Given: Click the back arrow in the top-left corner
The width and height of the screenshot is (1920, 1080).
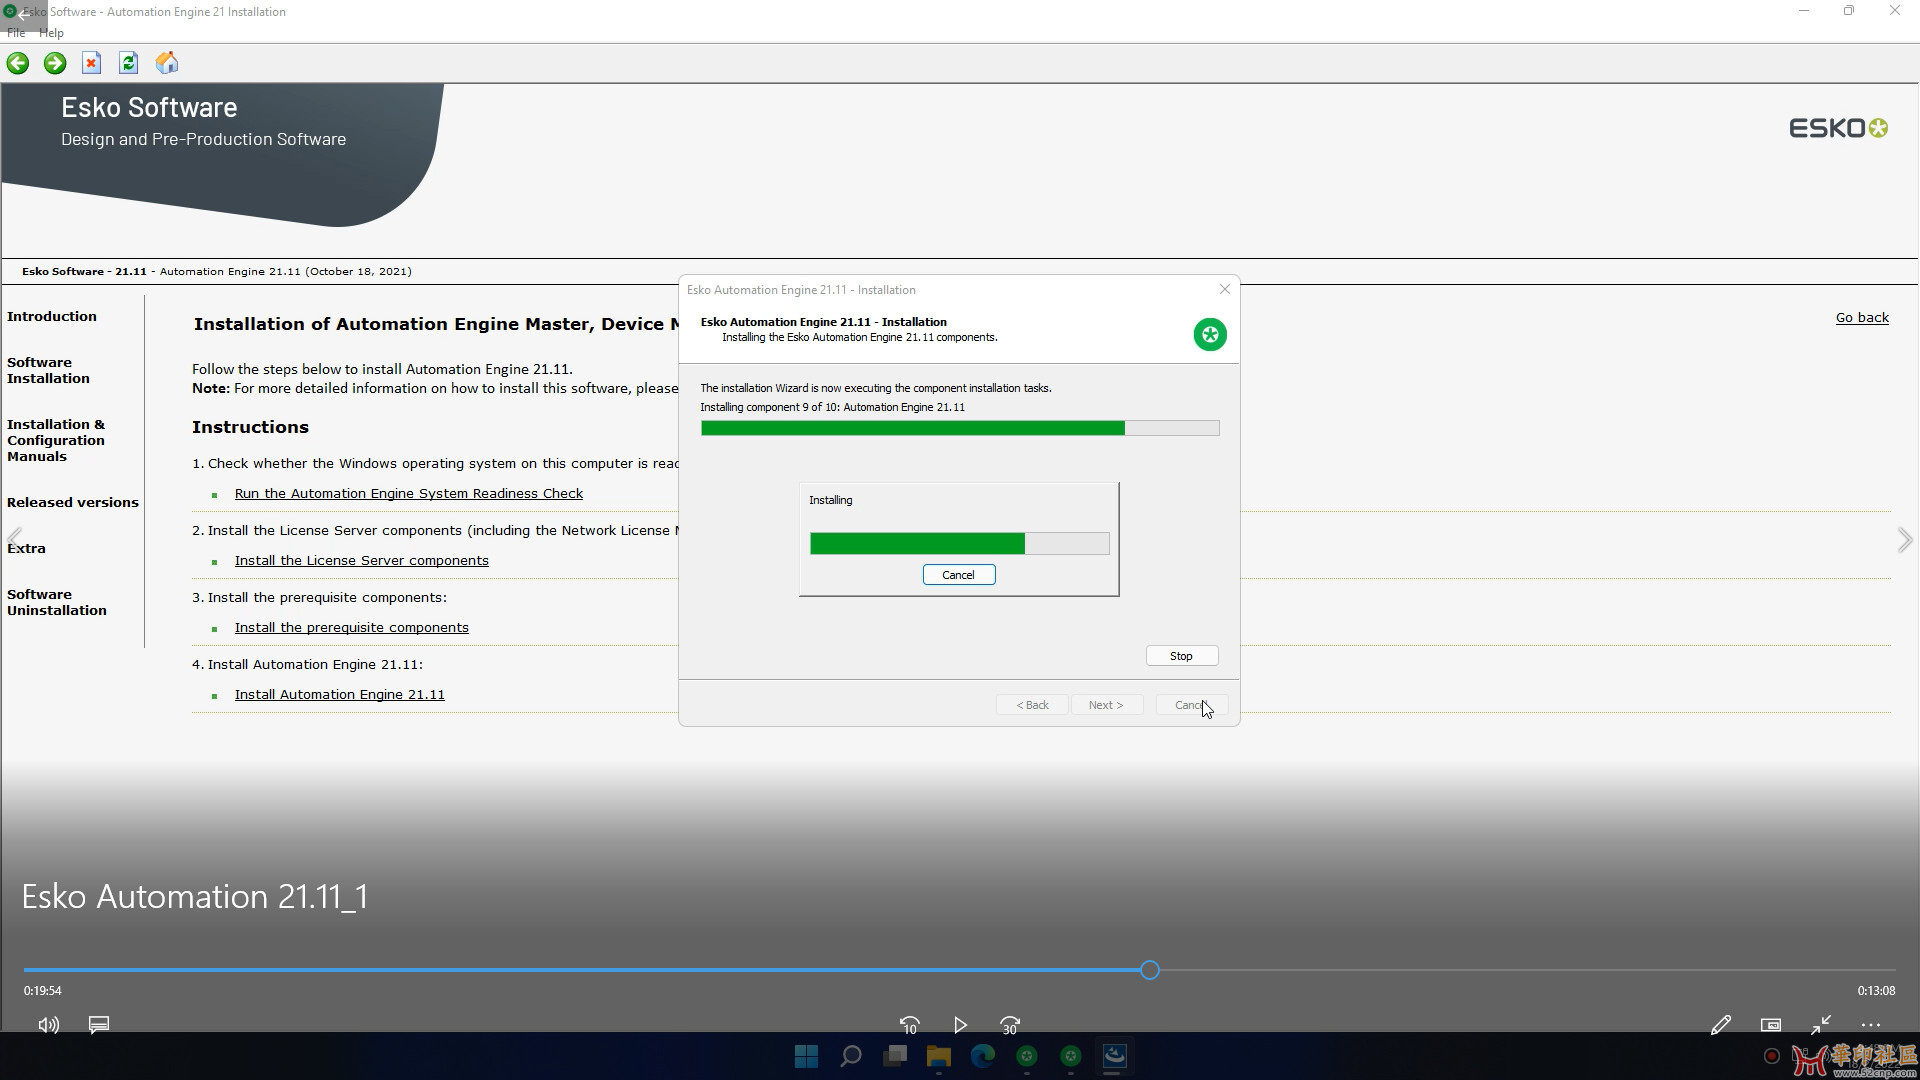Looking at the screenshot, I should [x=22, y=14].
